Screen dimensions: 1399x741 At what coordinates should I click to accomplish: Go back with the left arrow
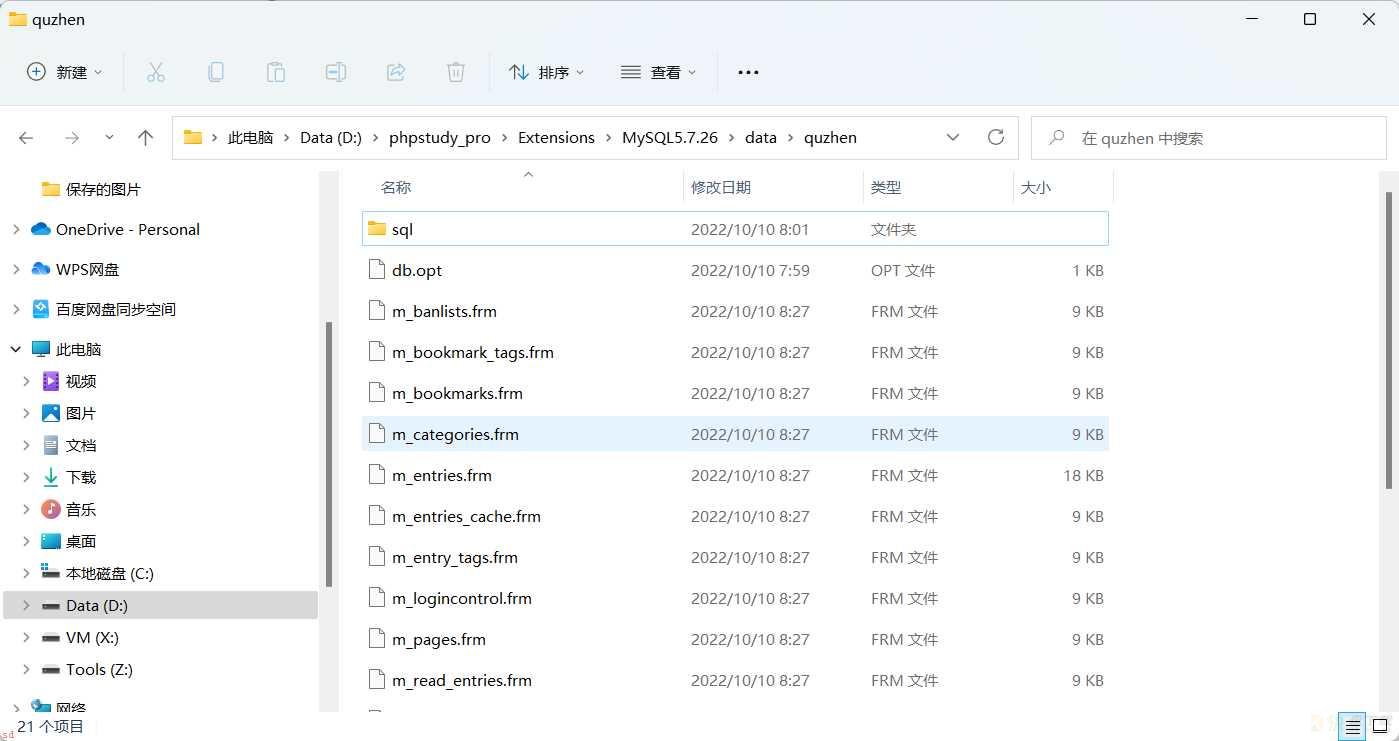pyautogui.click(x=27, y=138)
